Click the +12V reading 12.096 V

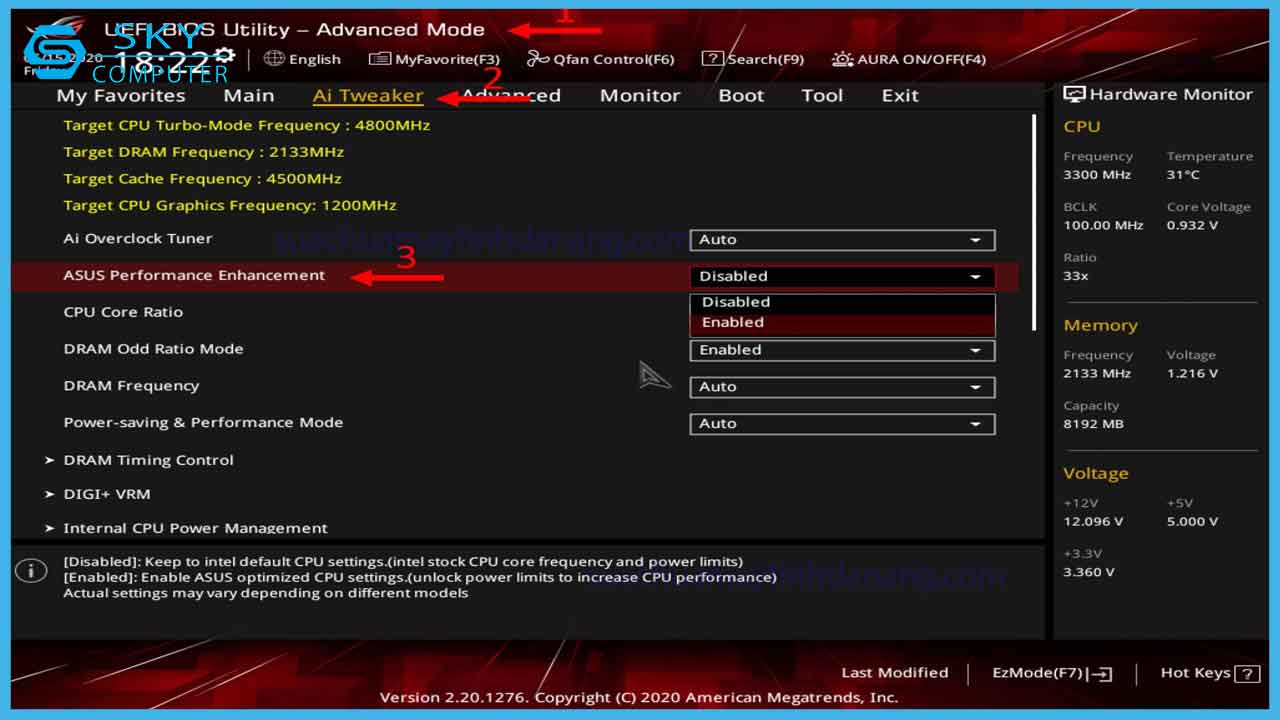[x=1093, y=522]
